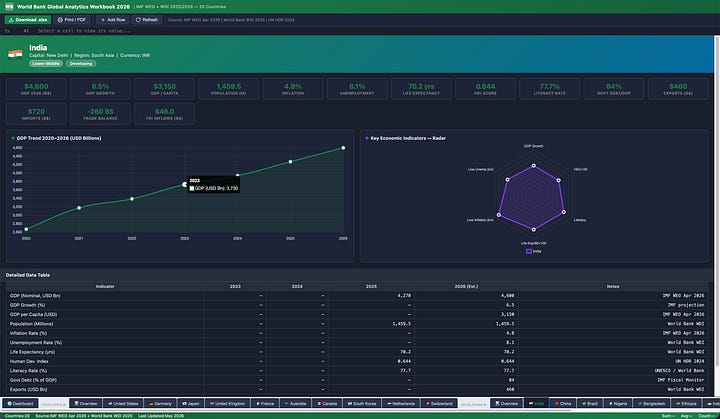Click the 77.7% Literacy Rate card
This screenshot has height=419, width=720.
point(550,89)
